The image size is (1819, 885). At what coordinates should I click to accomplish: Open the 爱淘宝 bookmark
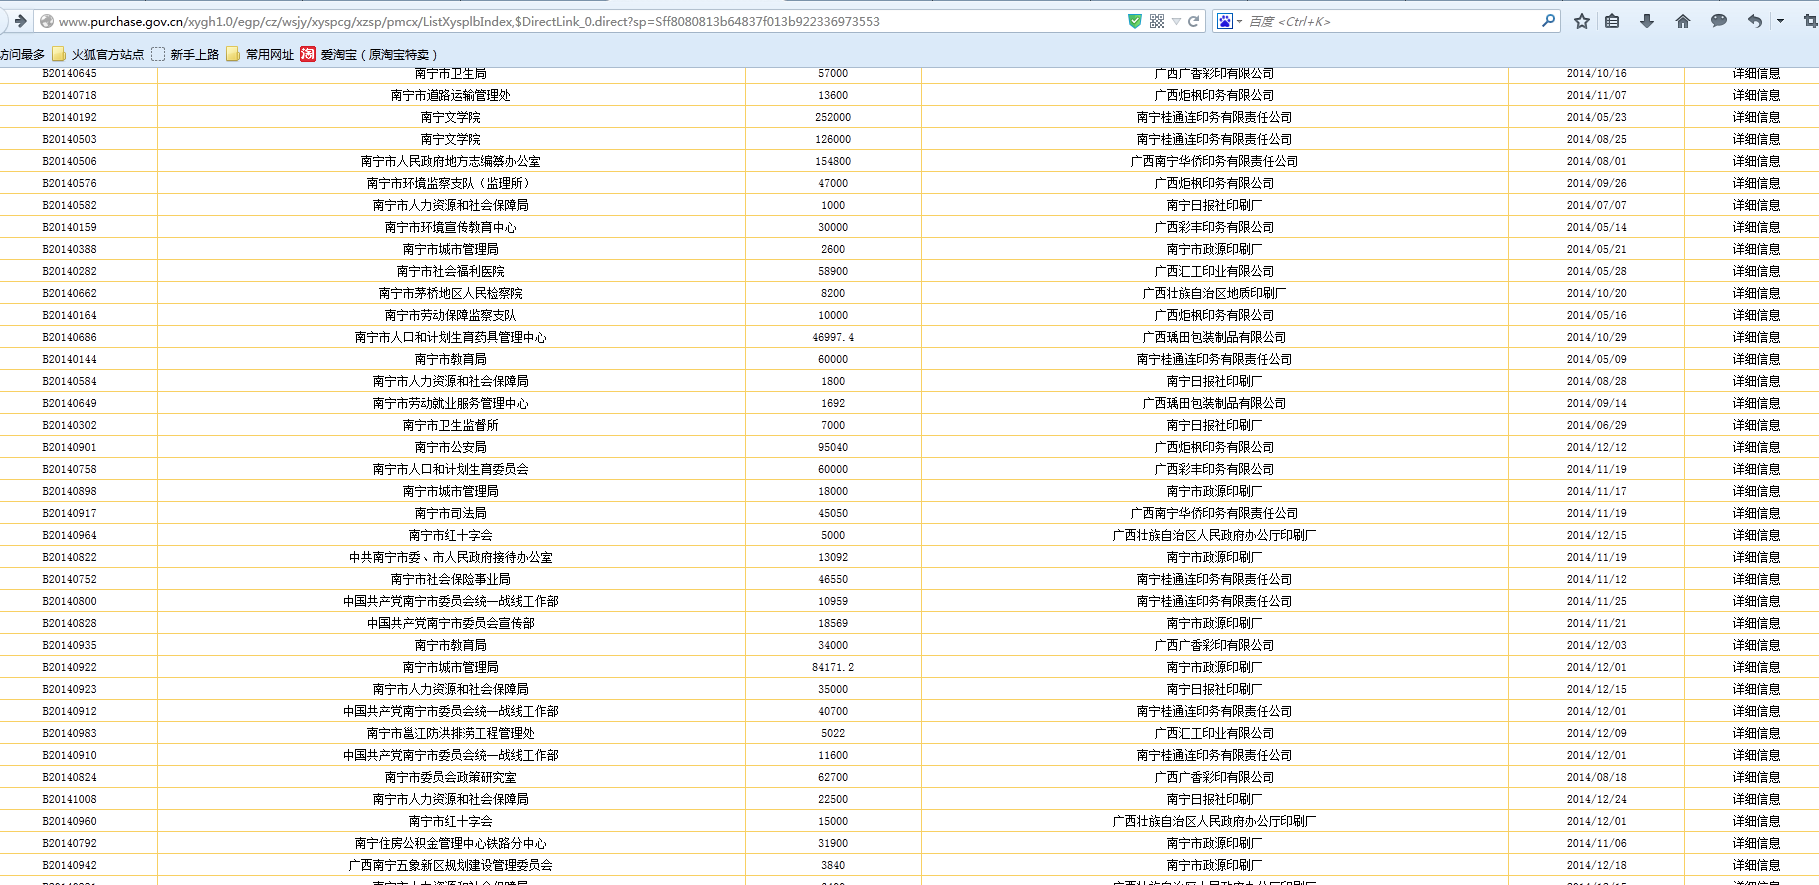(369, 54)
